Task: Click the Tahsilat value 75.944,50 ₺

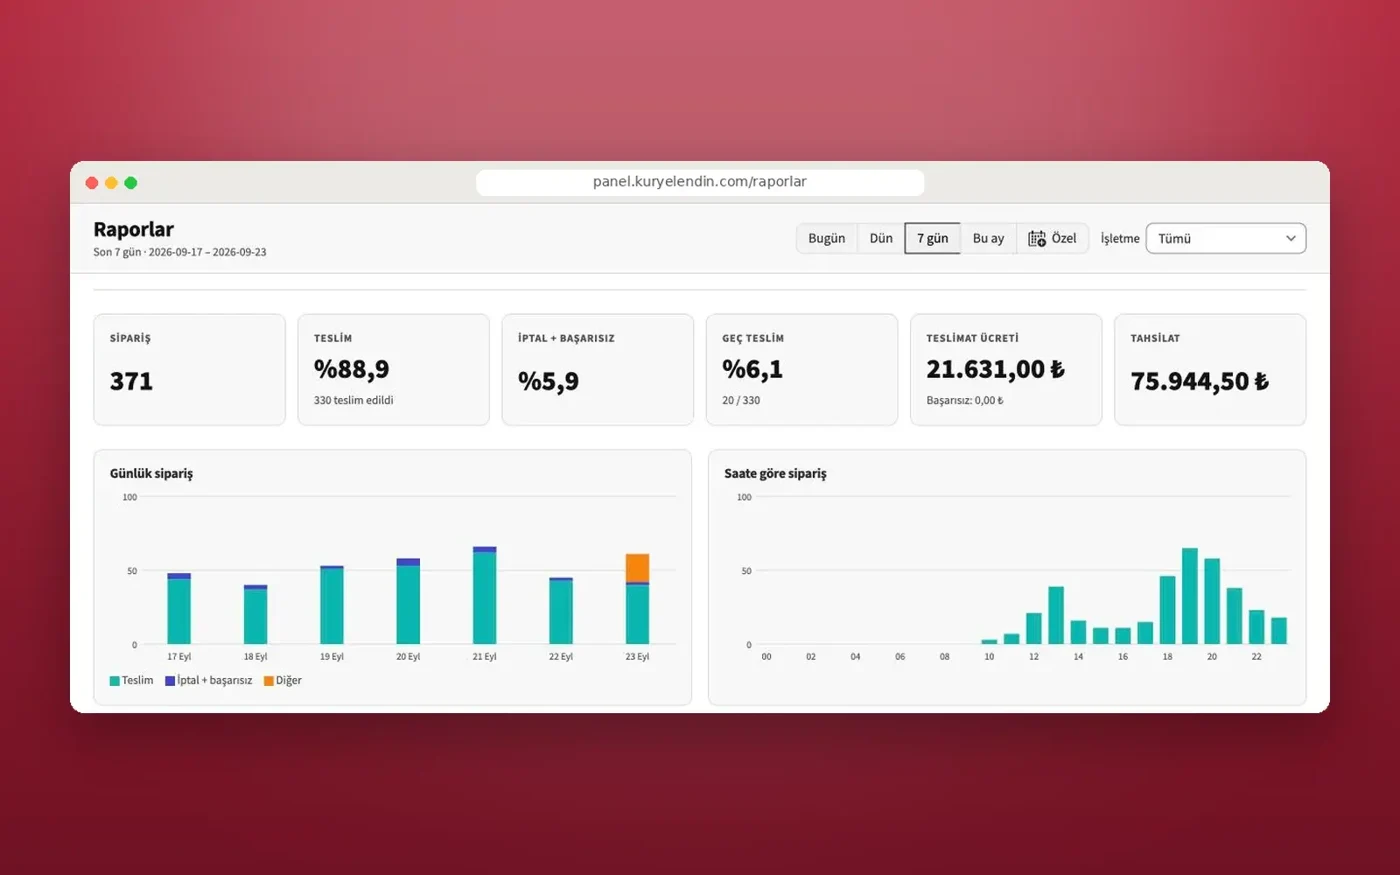Action: 1199,381
